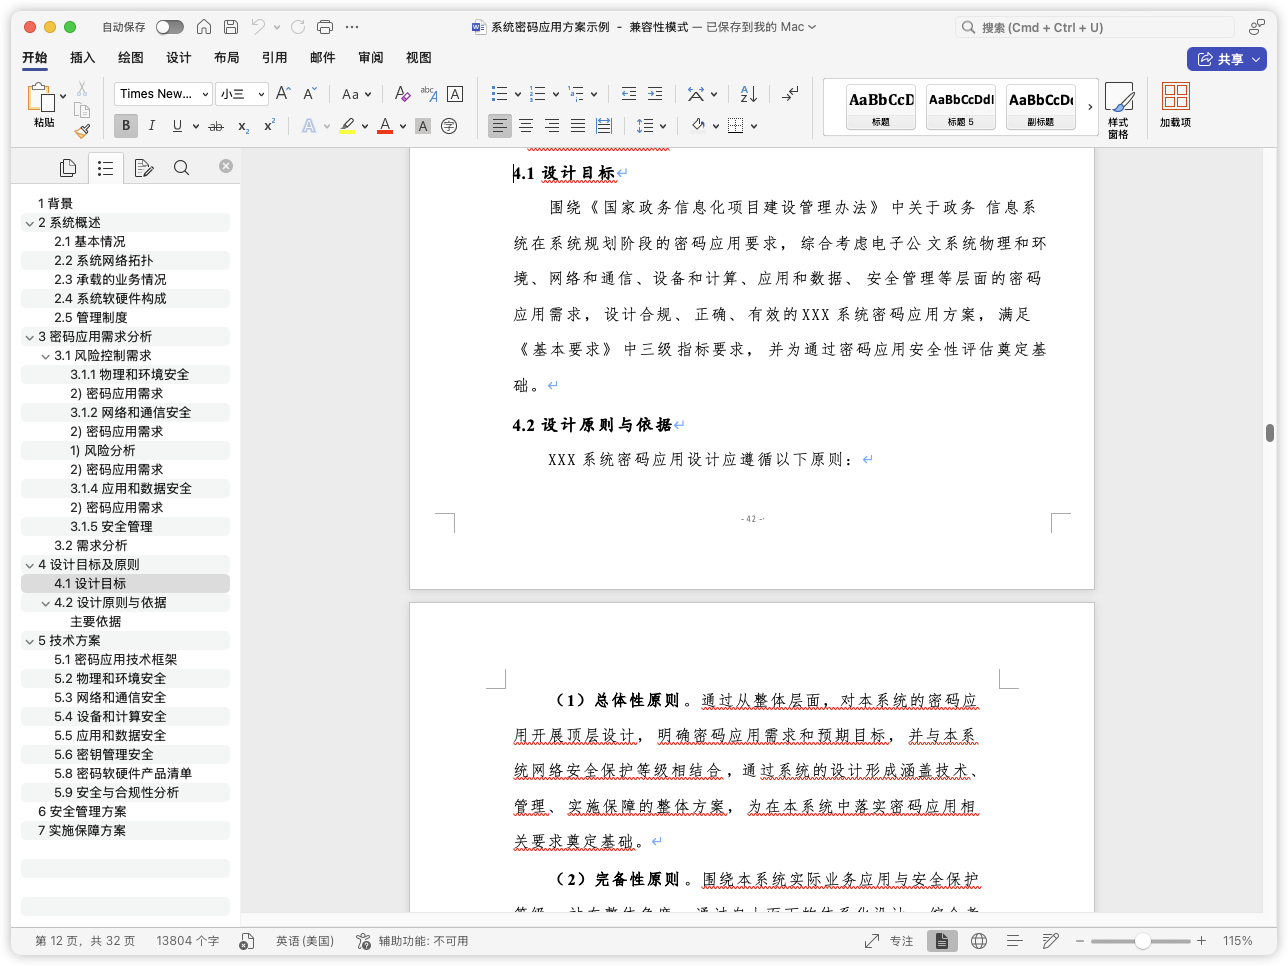Clear all formatting with the eraser icon
This screenshot has width=1288, height=966.
pyautogui.click(x=402, y=93)
